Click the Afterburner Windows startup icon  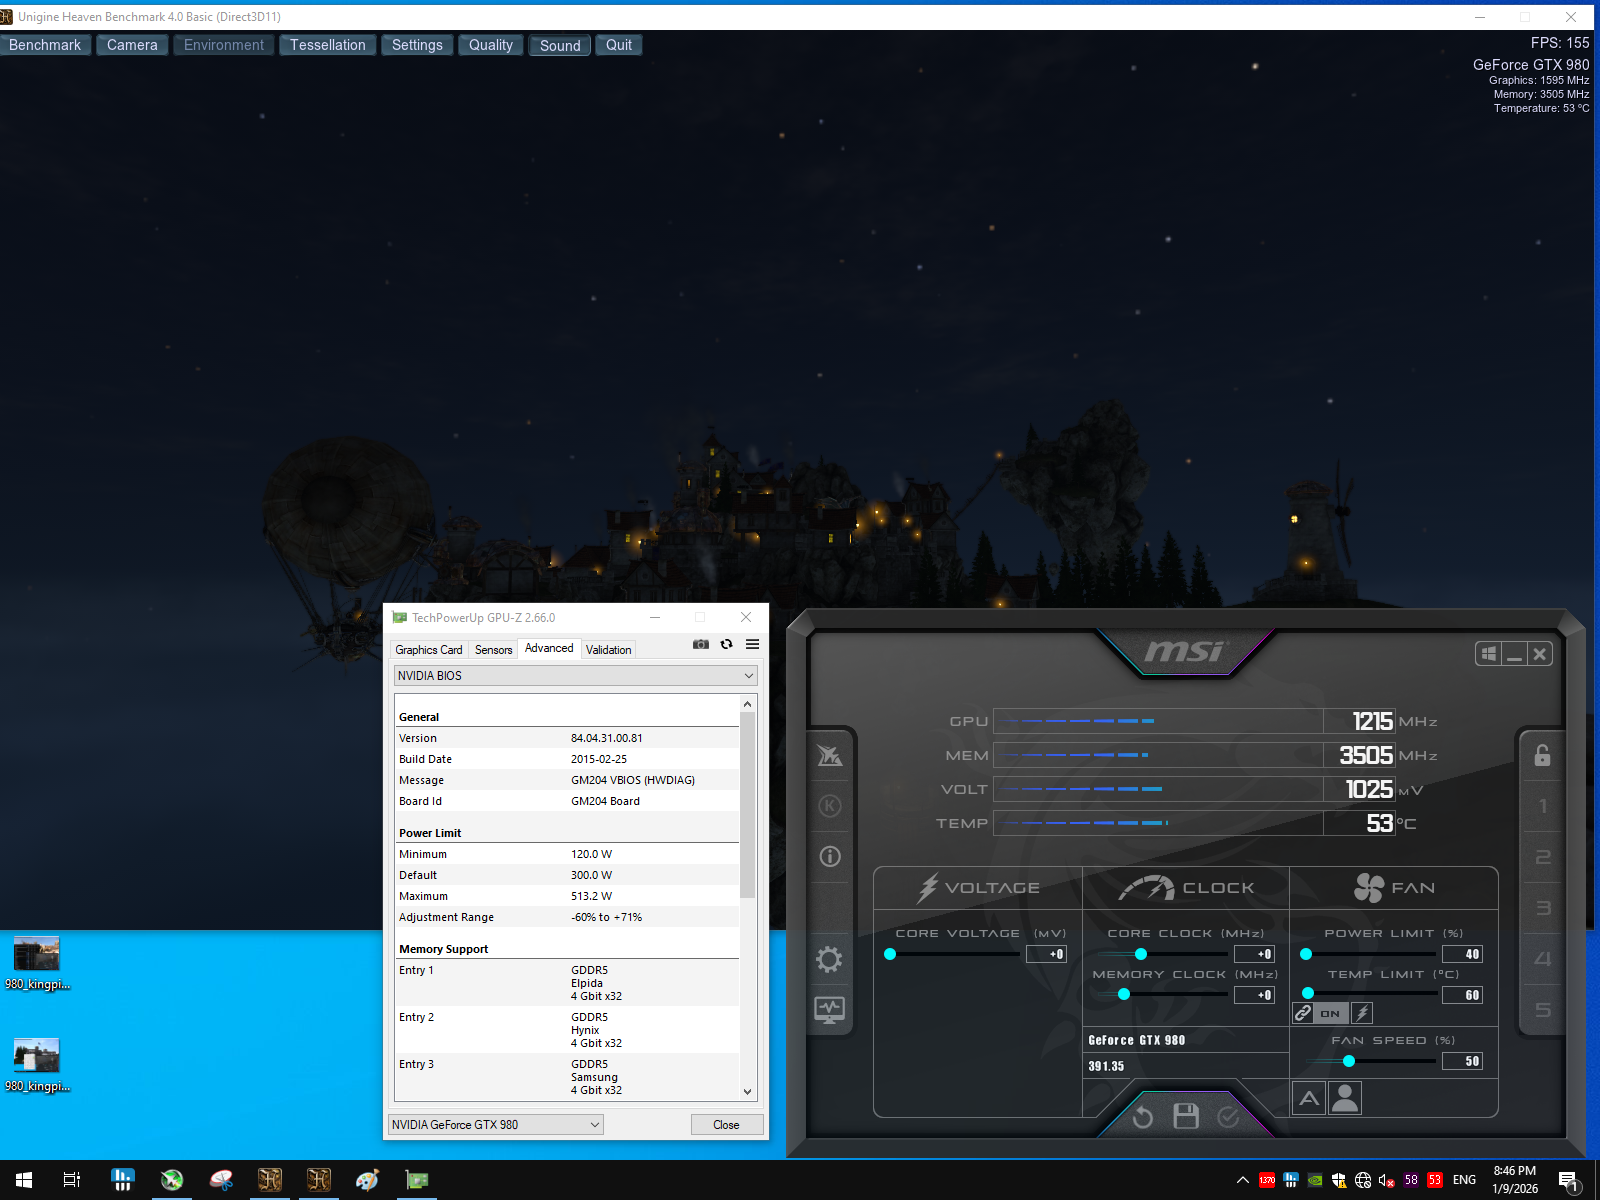point(1489,654)
